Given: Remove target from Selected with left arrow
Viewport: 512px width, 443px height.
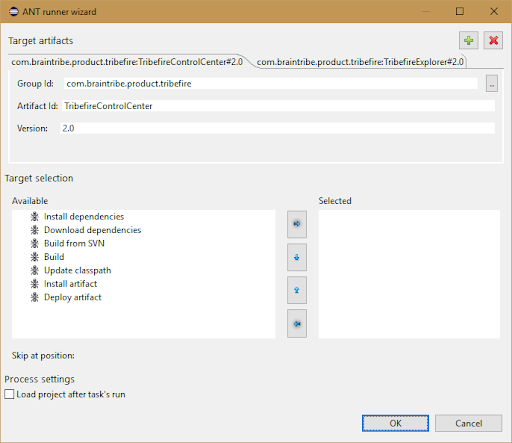Looking at the screenshot, I should pos(297,323).
